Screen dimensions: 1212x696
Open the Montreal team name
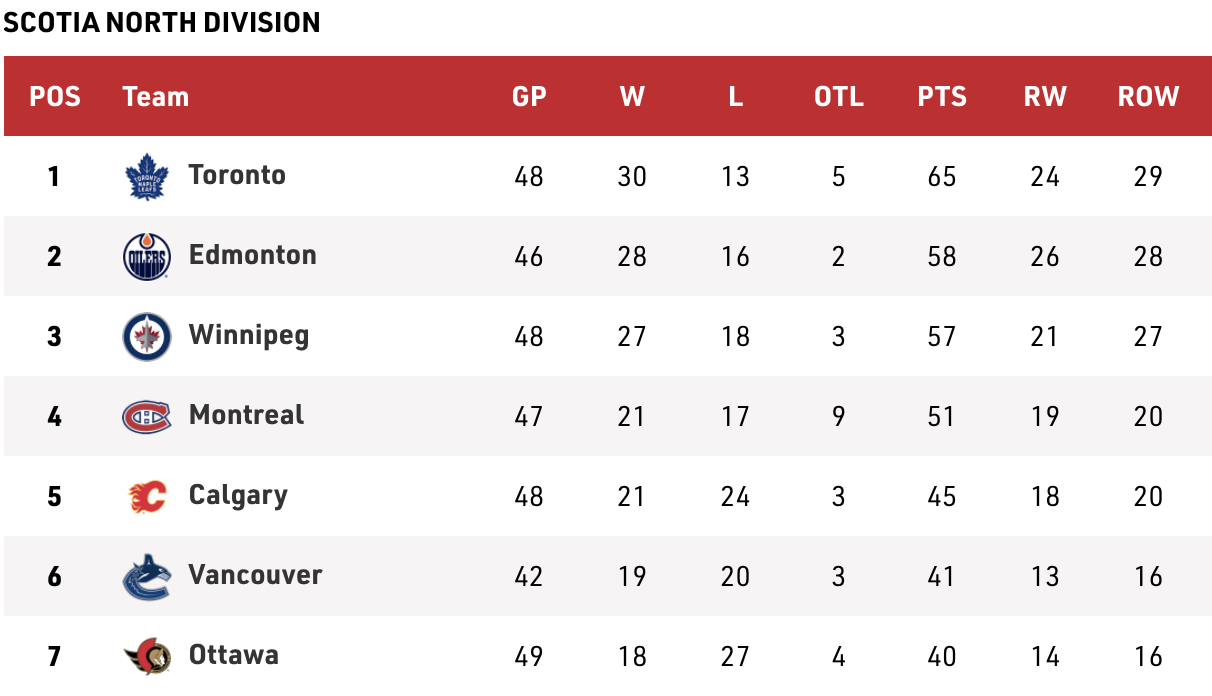(246, 415)
